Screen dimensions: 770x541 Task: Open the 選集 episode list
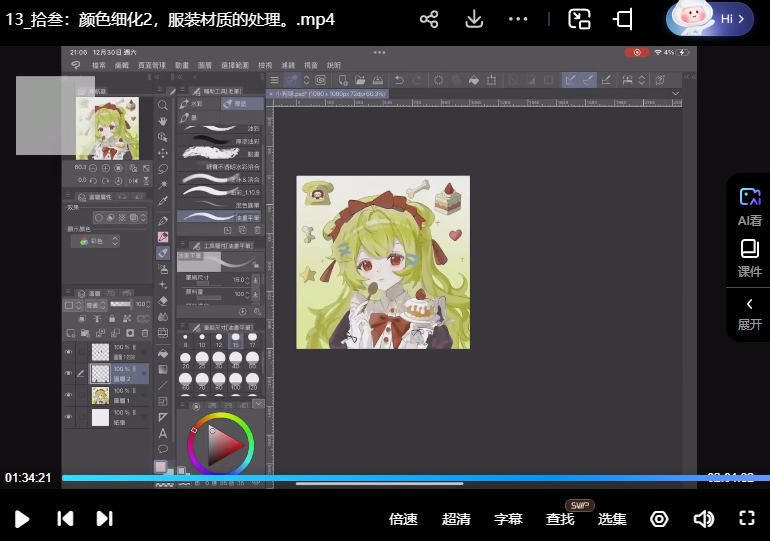pos(612,519)
